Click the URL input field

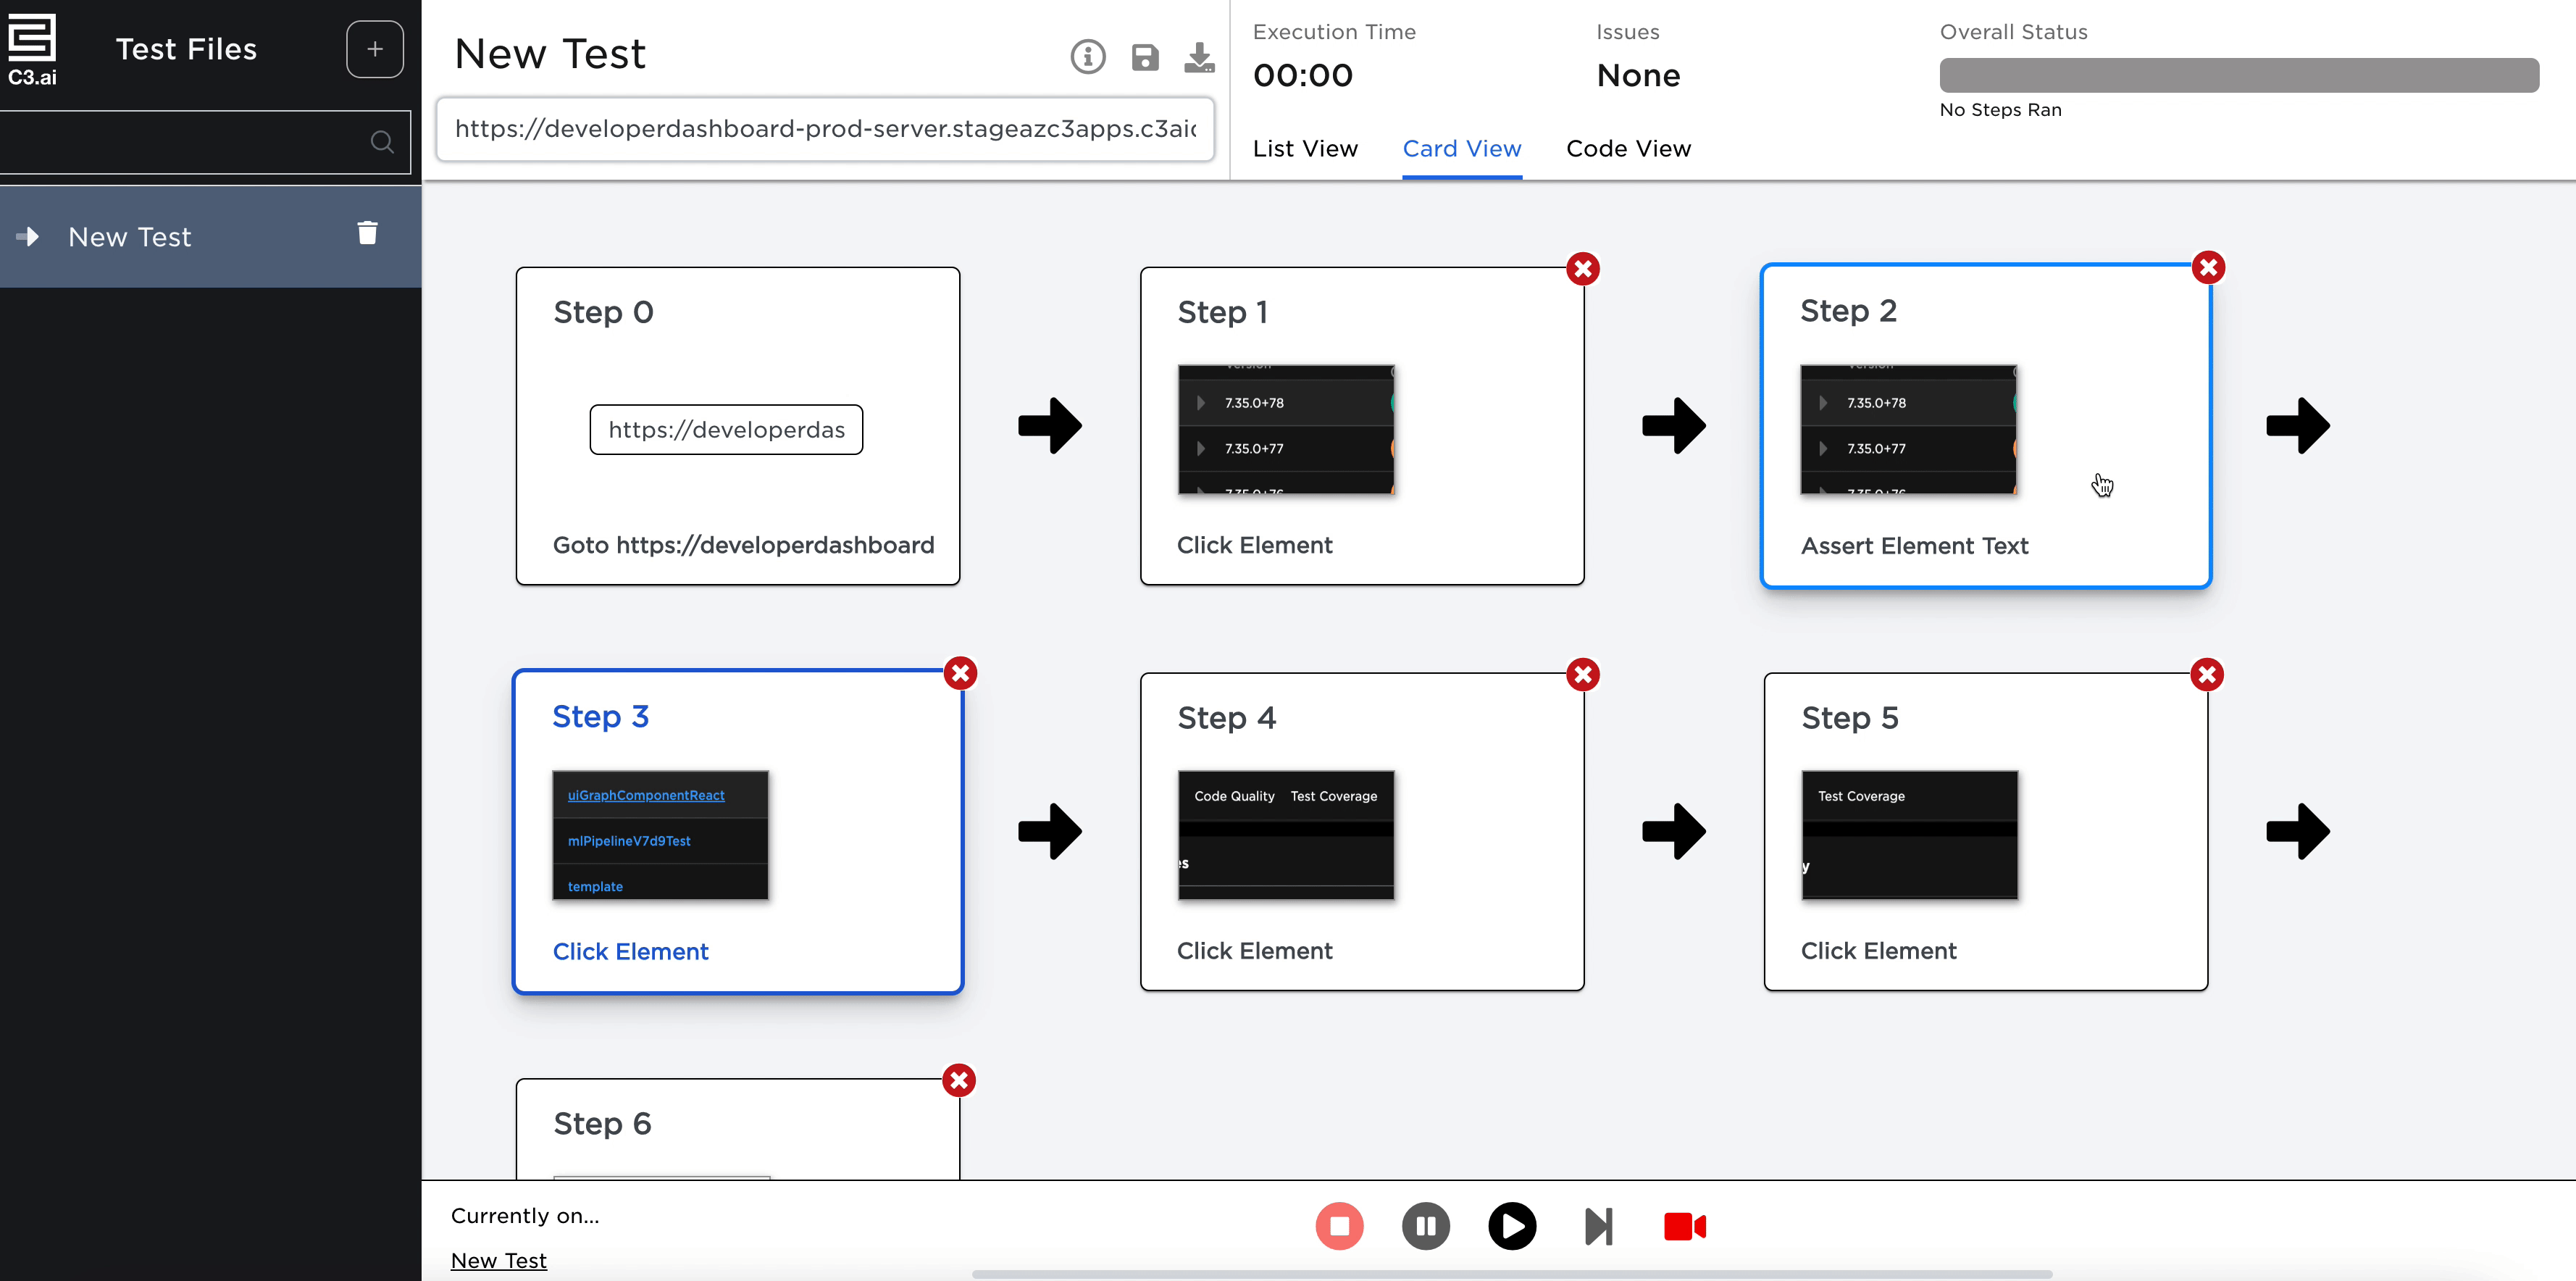824,130
